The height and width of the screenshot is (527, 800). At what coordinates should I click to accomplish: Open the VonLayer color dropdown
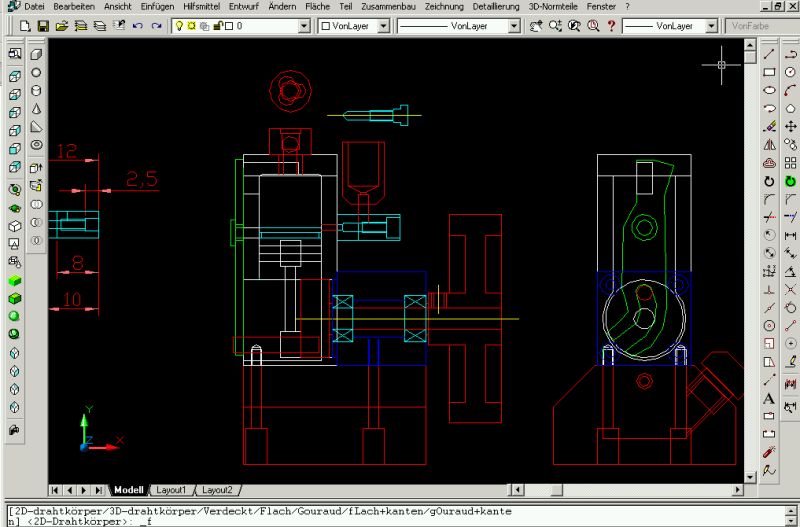(384, 26)
